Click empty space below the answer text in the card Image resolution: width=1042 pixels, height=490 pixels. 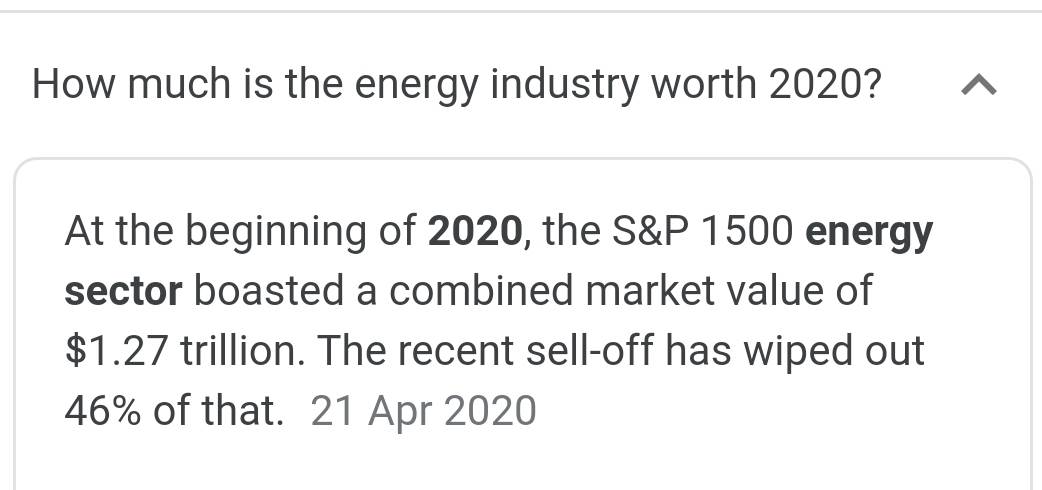click(x=520, y=462)
